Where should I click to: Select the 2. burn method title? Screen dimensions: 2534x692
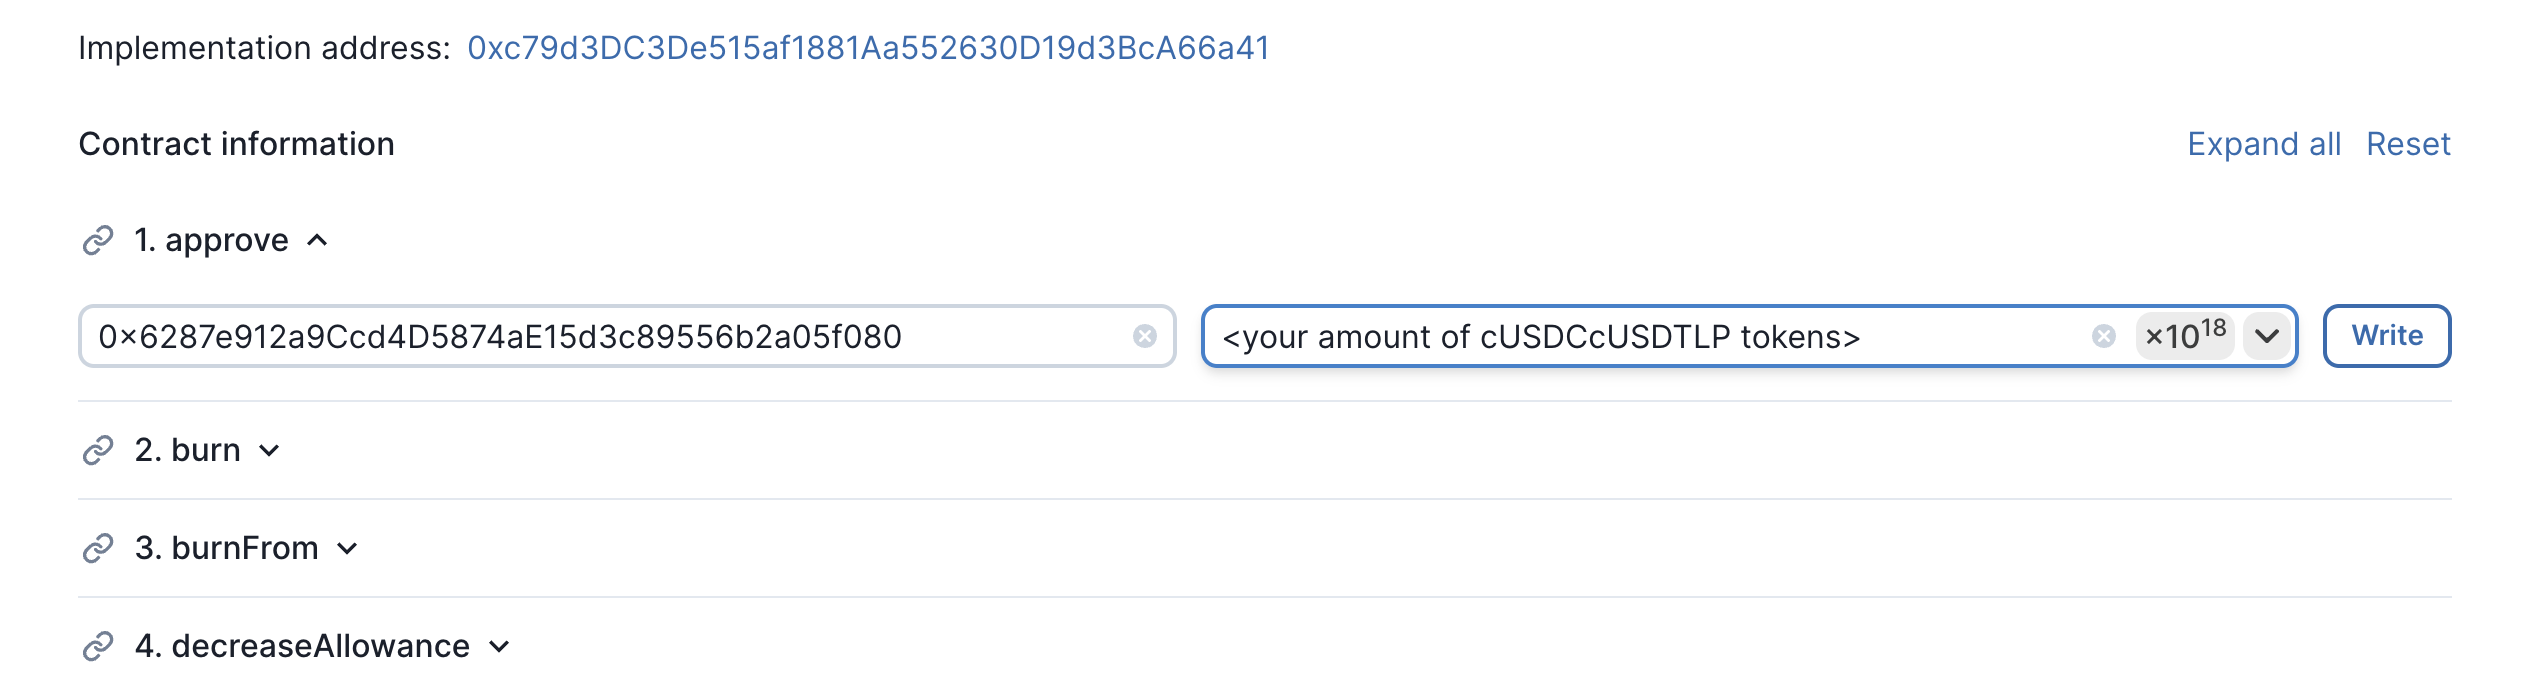pos(188,450)
